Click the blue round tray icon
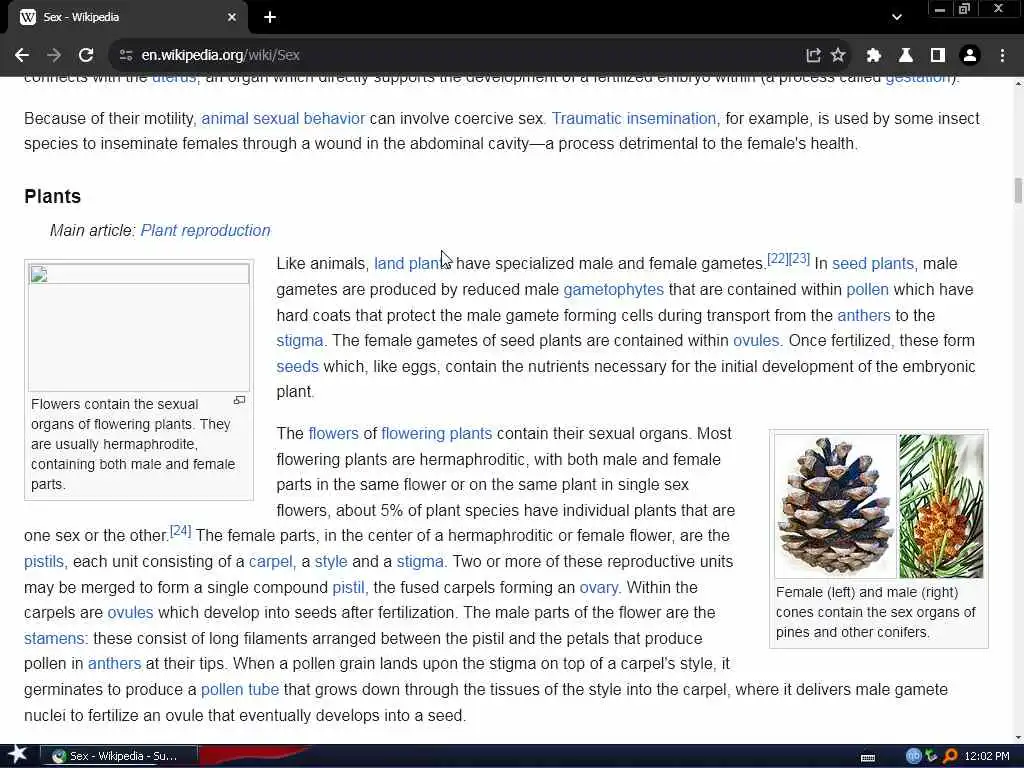The image size is (1024, 768). [913, 756]
